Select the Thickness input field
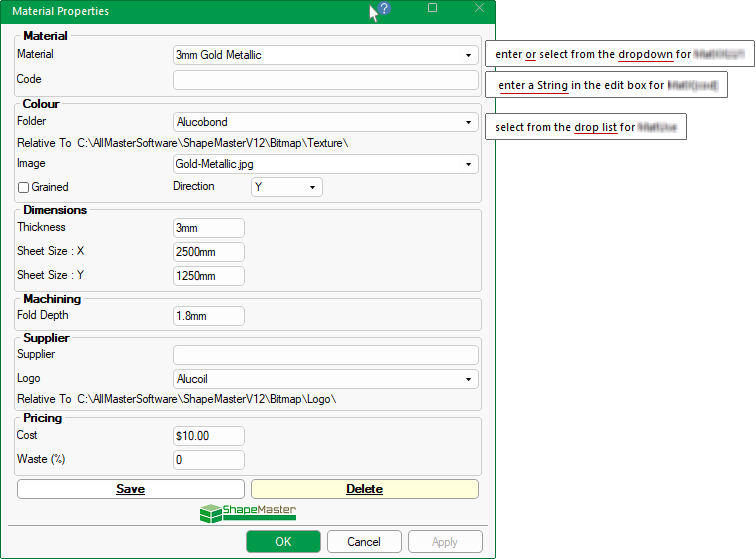The width and height of the screenshot is (756, 559). tap(209, 229)
